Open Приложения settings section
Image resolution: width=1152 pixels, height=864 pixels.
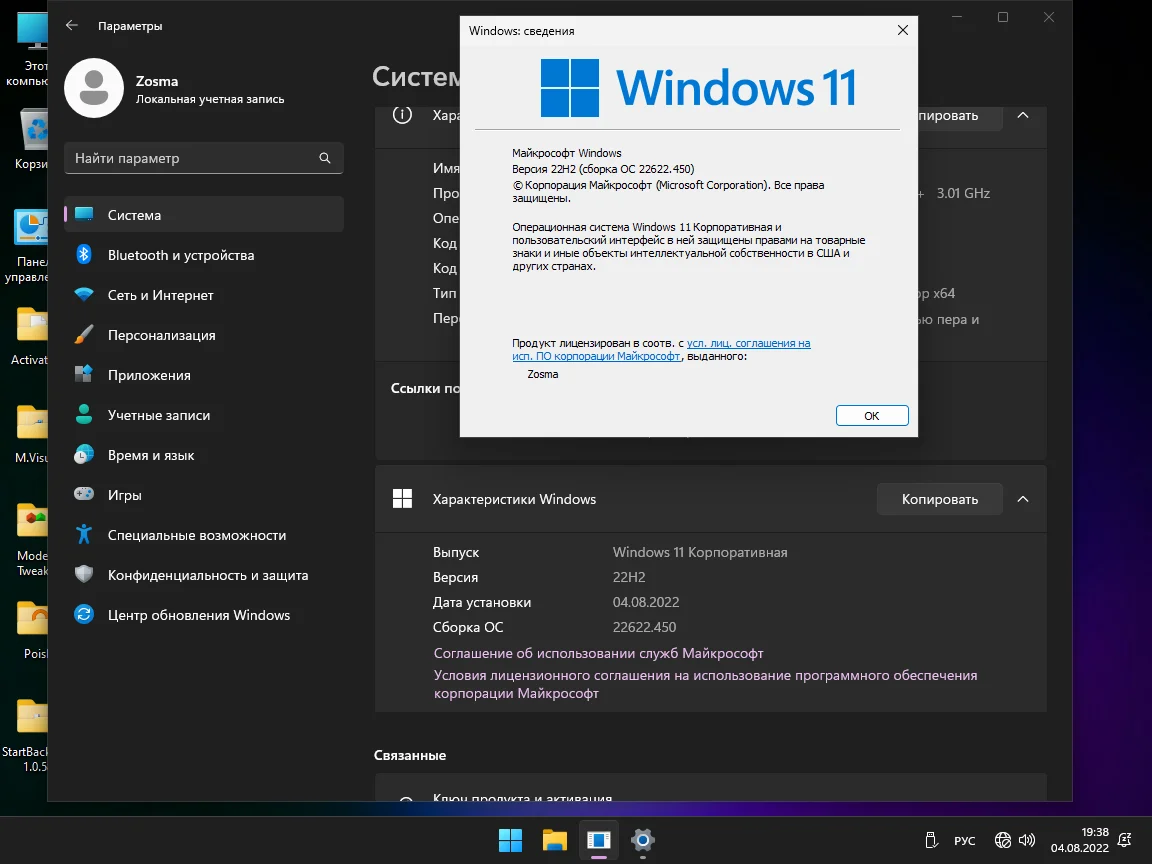[148, 375]
